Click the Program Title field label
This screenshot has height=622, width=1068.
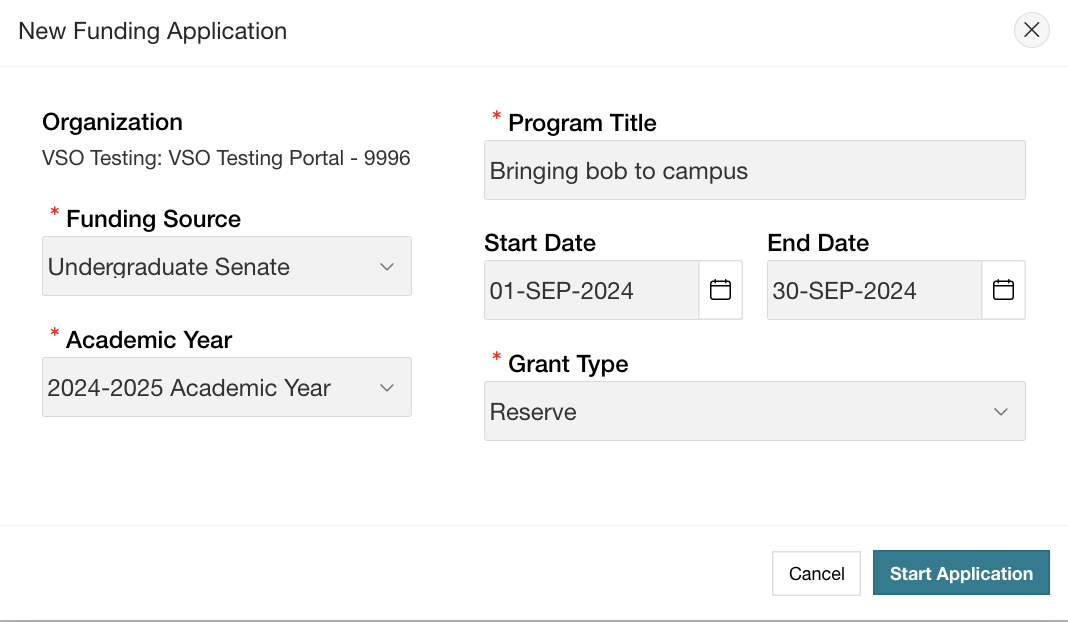[582, 123]
